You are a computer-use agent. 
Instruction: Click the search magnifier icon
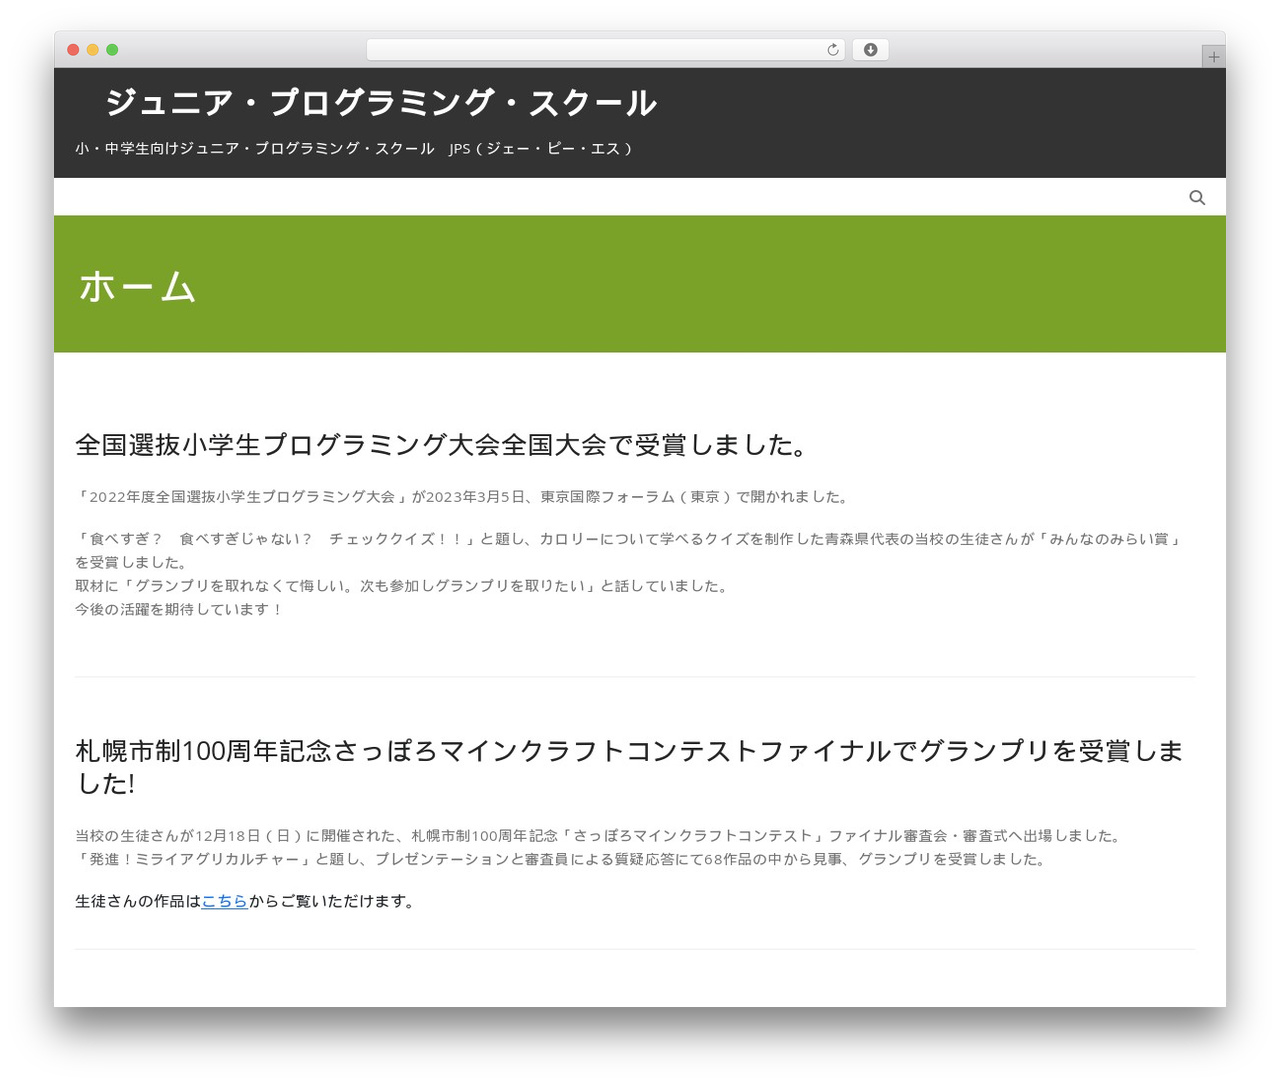click(x=1197, y=198)
